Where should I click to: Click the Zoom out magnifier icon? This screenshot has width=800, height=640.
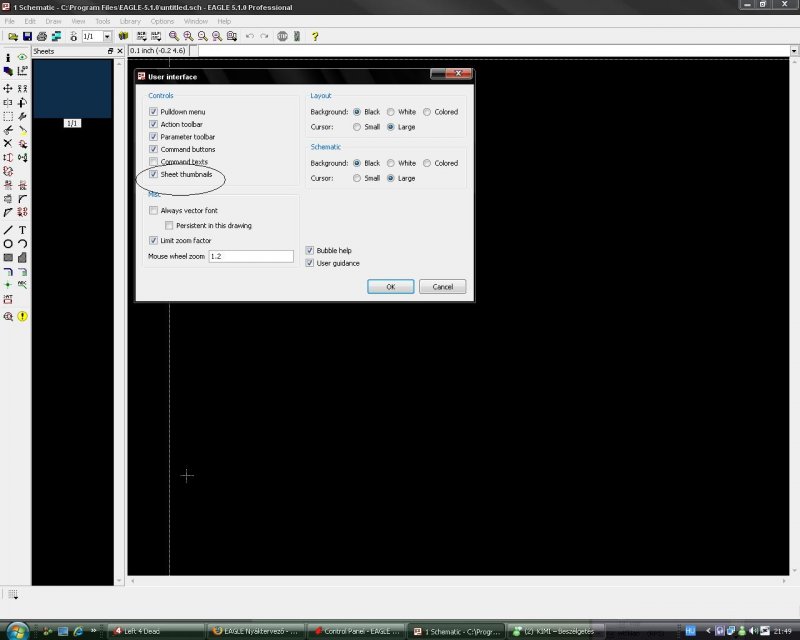point(203,36)
